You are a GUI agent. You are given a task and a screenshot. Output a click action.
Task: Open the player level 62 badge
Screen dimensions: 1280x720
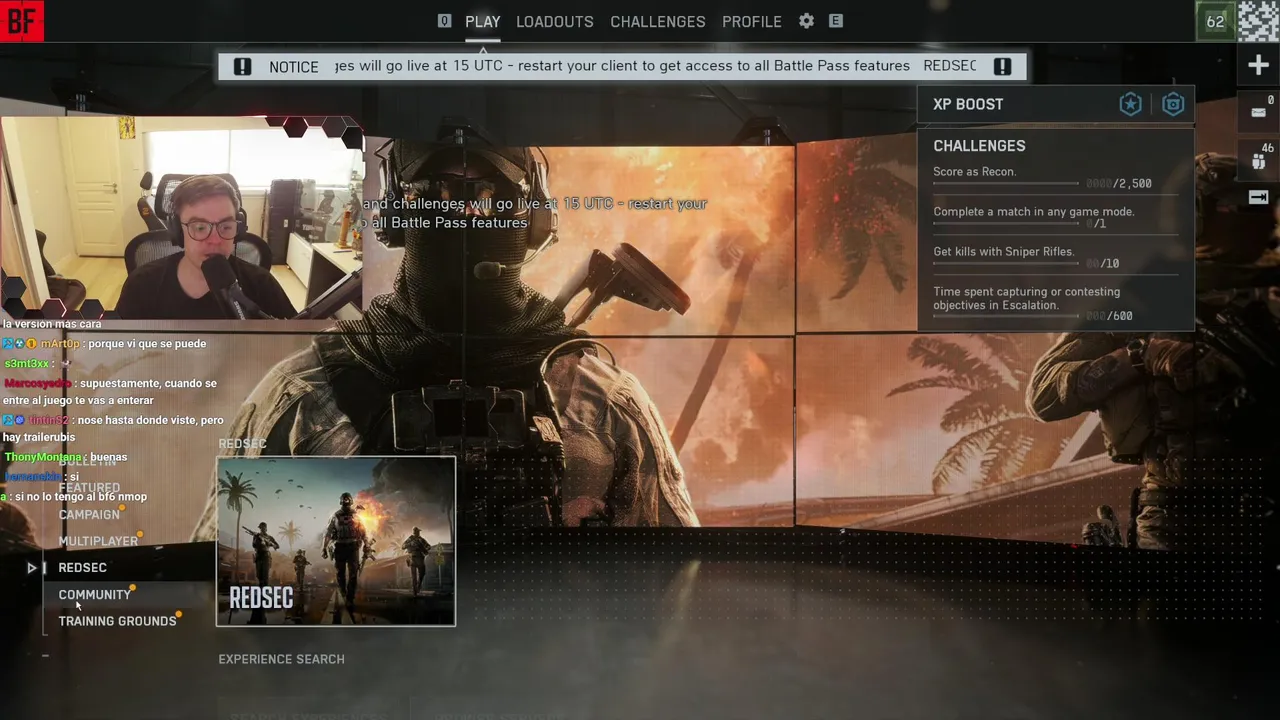[x=1215, y=22]
